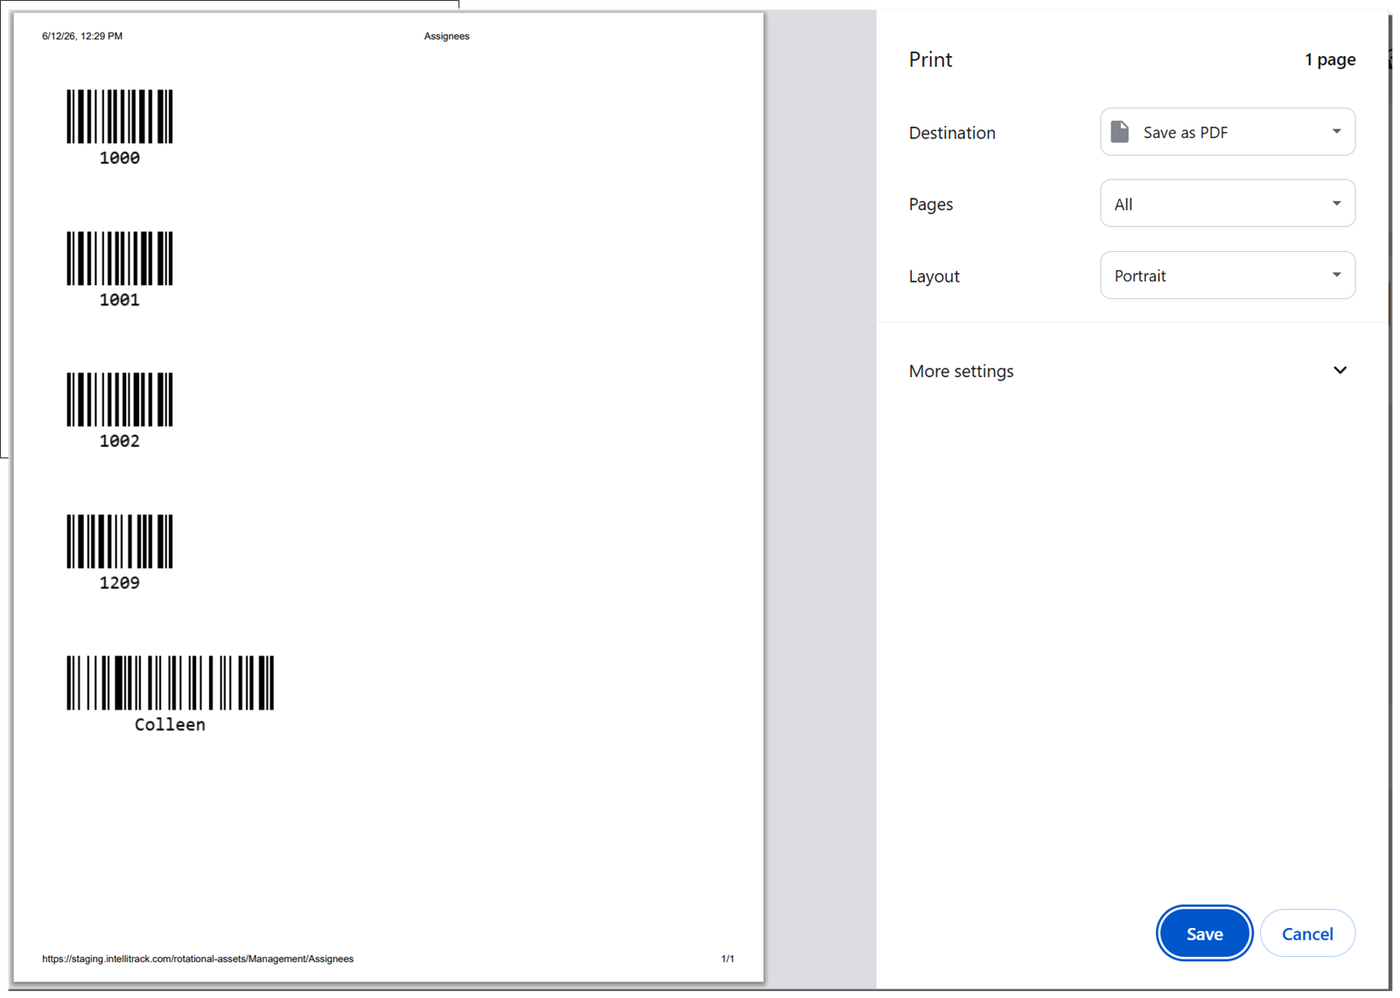The width and height of the screenshot is (1400, 998).
Task: Click the 6/12/26, 12:29 PM timestamp
Action: tap(82, 36)
